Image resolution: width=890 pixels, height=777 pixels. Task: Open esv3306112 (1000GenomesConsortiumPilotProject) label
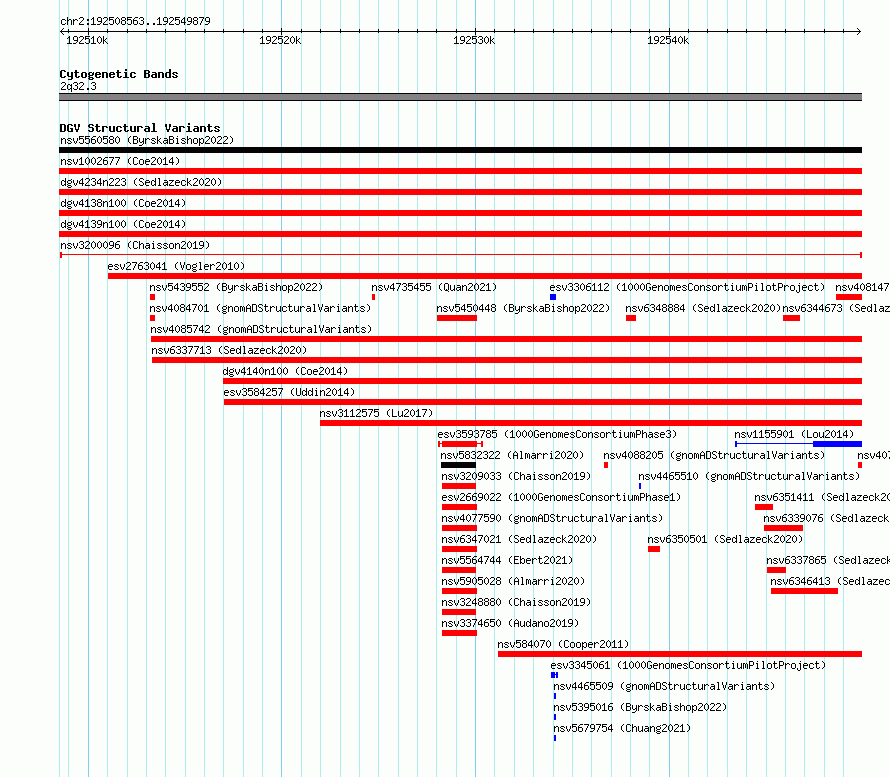687,287
